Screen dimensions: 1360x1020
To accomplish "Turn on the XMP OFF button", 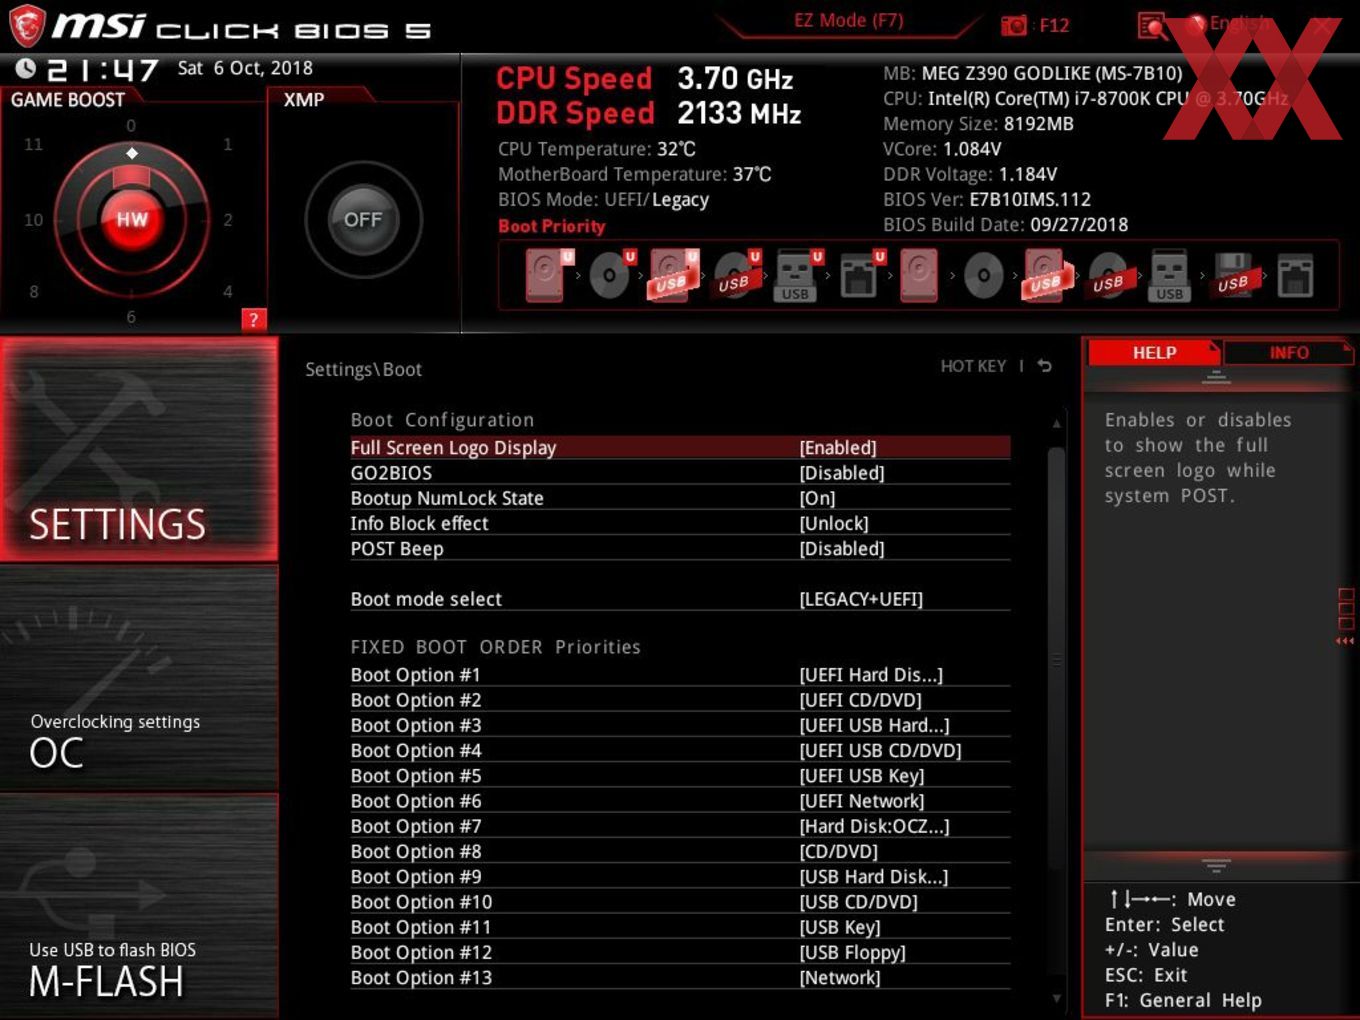I will [363, 220].
